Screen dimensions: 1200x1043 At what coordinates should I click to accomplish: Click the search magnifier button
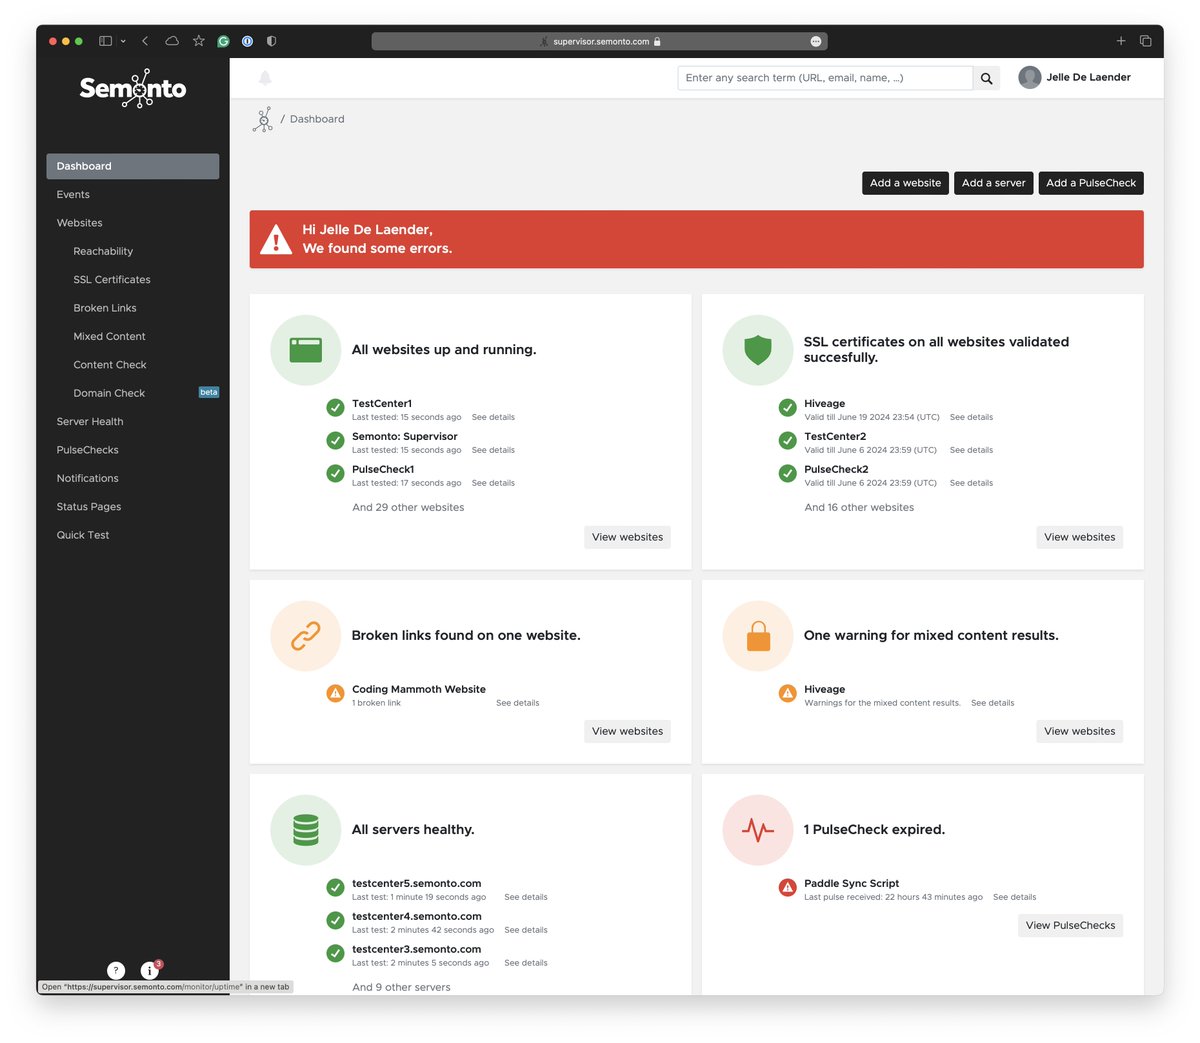point(986,78)
